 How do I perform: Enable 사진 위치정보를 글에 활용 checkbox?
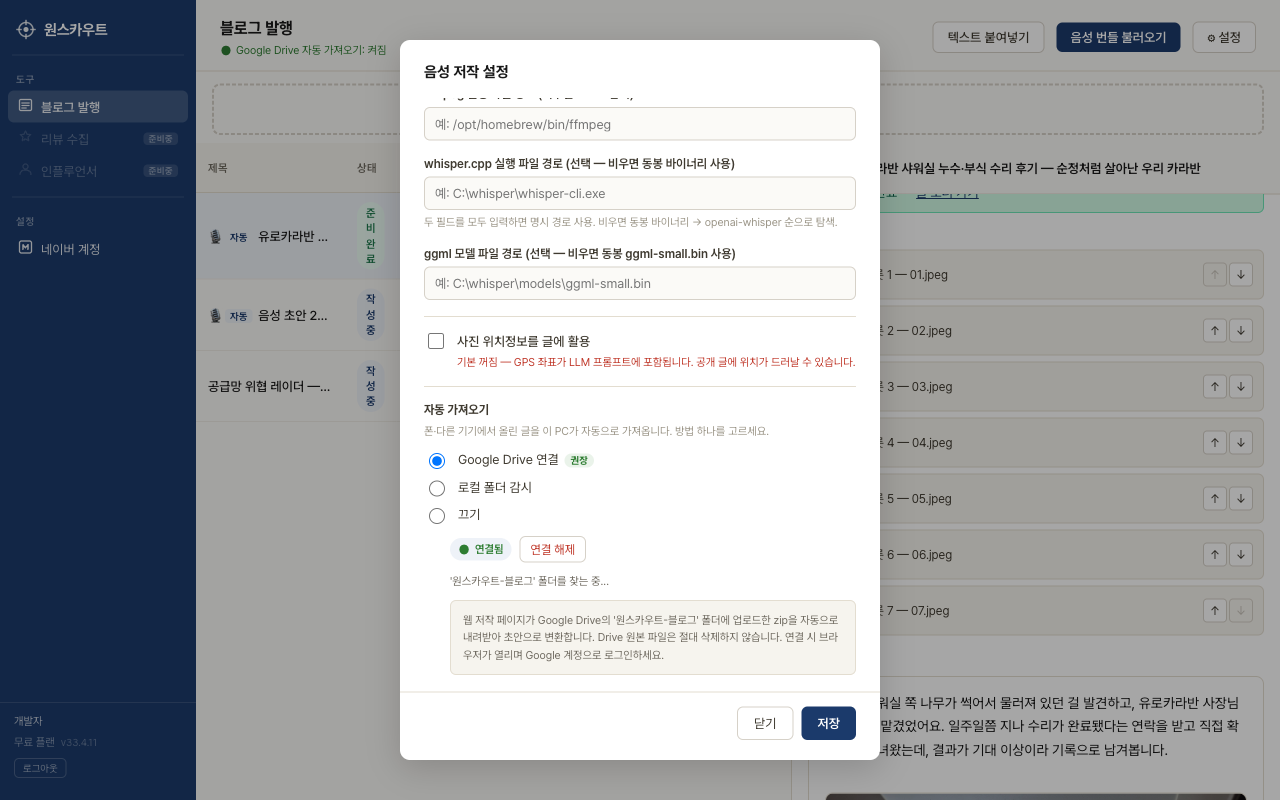point(436,341)
